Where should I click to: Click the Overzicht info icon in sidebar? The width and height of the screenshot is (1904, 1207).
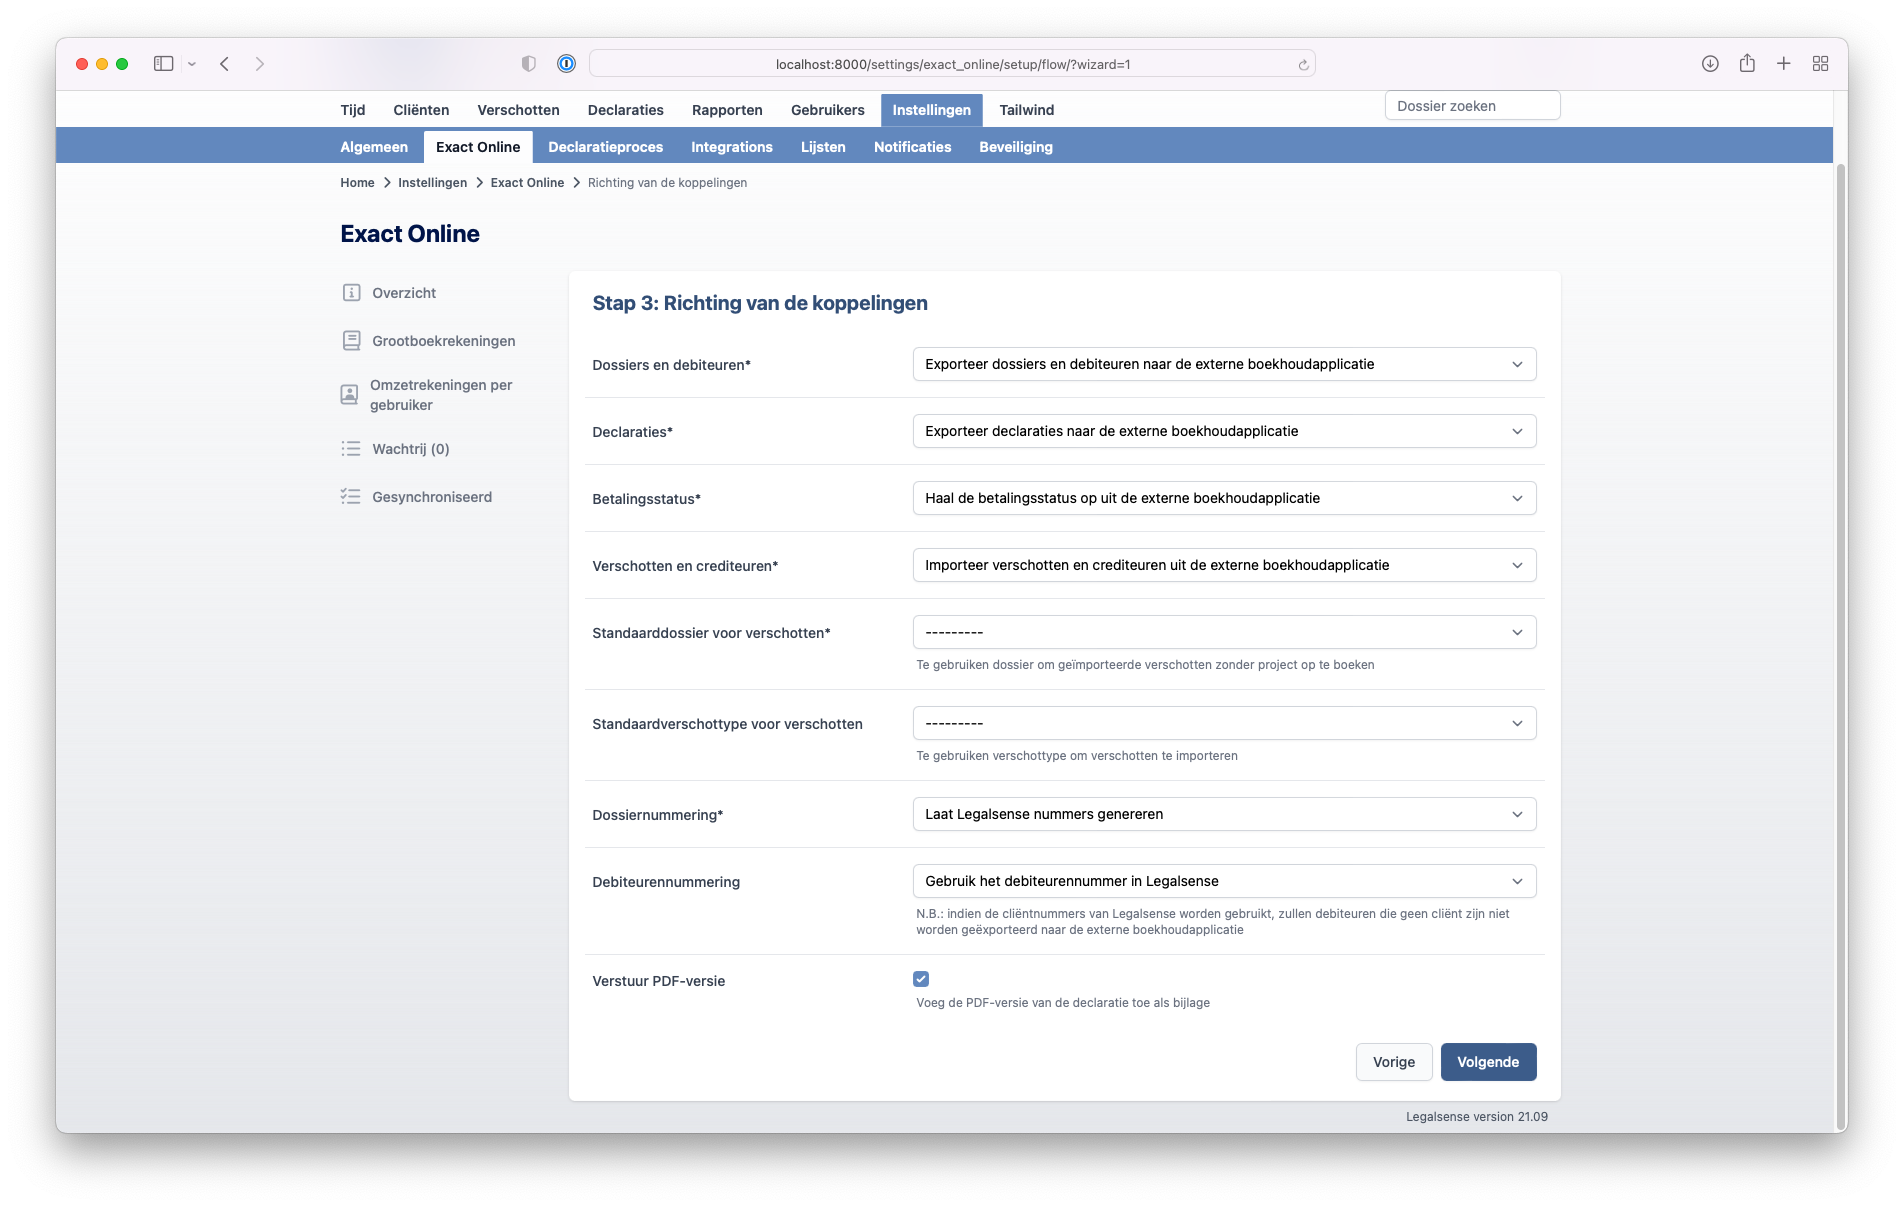(351, 293)
